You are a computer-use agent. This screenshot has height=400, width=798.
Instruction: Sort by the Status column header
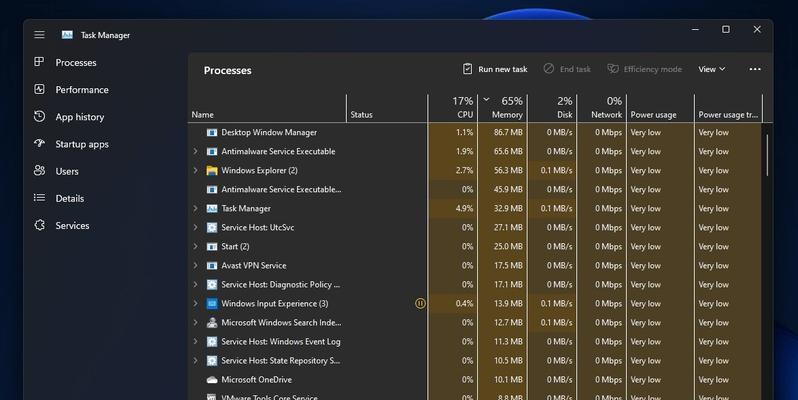[x=387, y=108]
